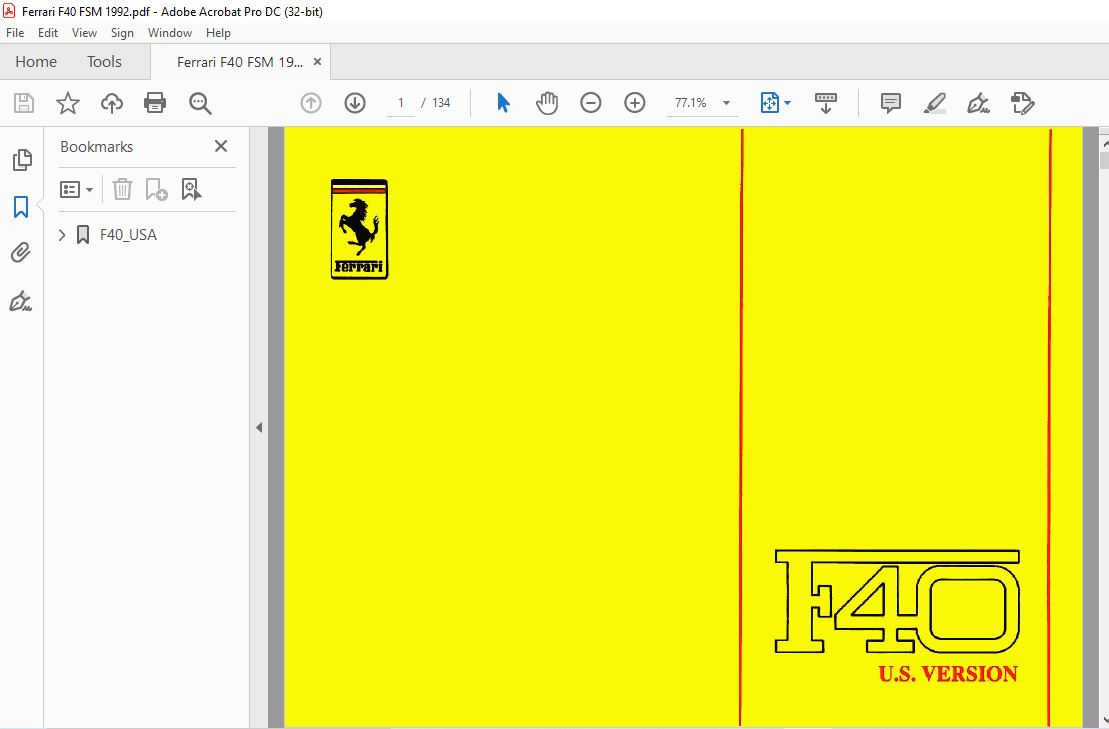Add file to starred favorites

[68, 103]
